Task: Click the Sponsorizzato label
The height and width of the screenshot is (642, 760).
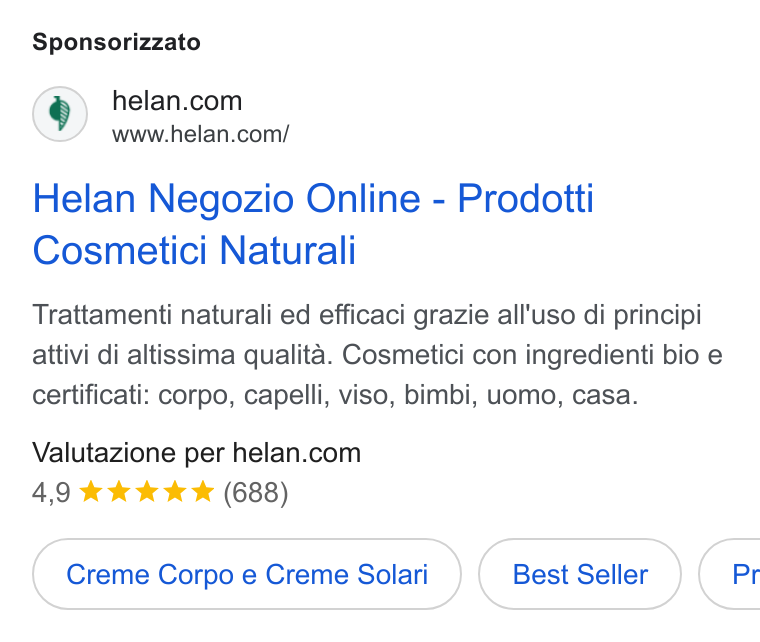Action: coord(116,42)
